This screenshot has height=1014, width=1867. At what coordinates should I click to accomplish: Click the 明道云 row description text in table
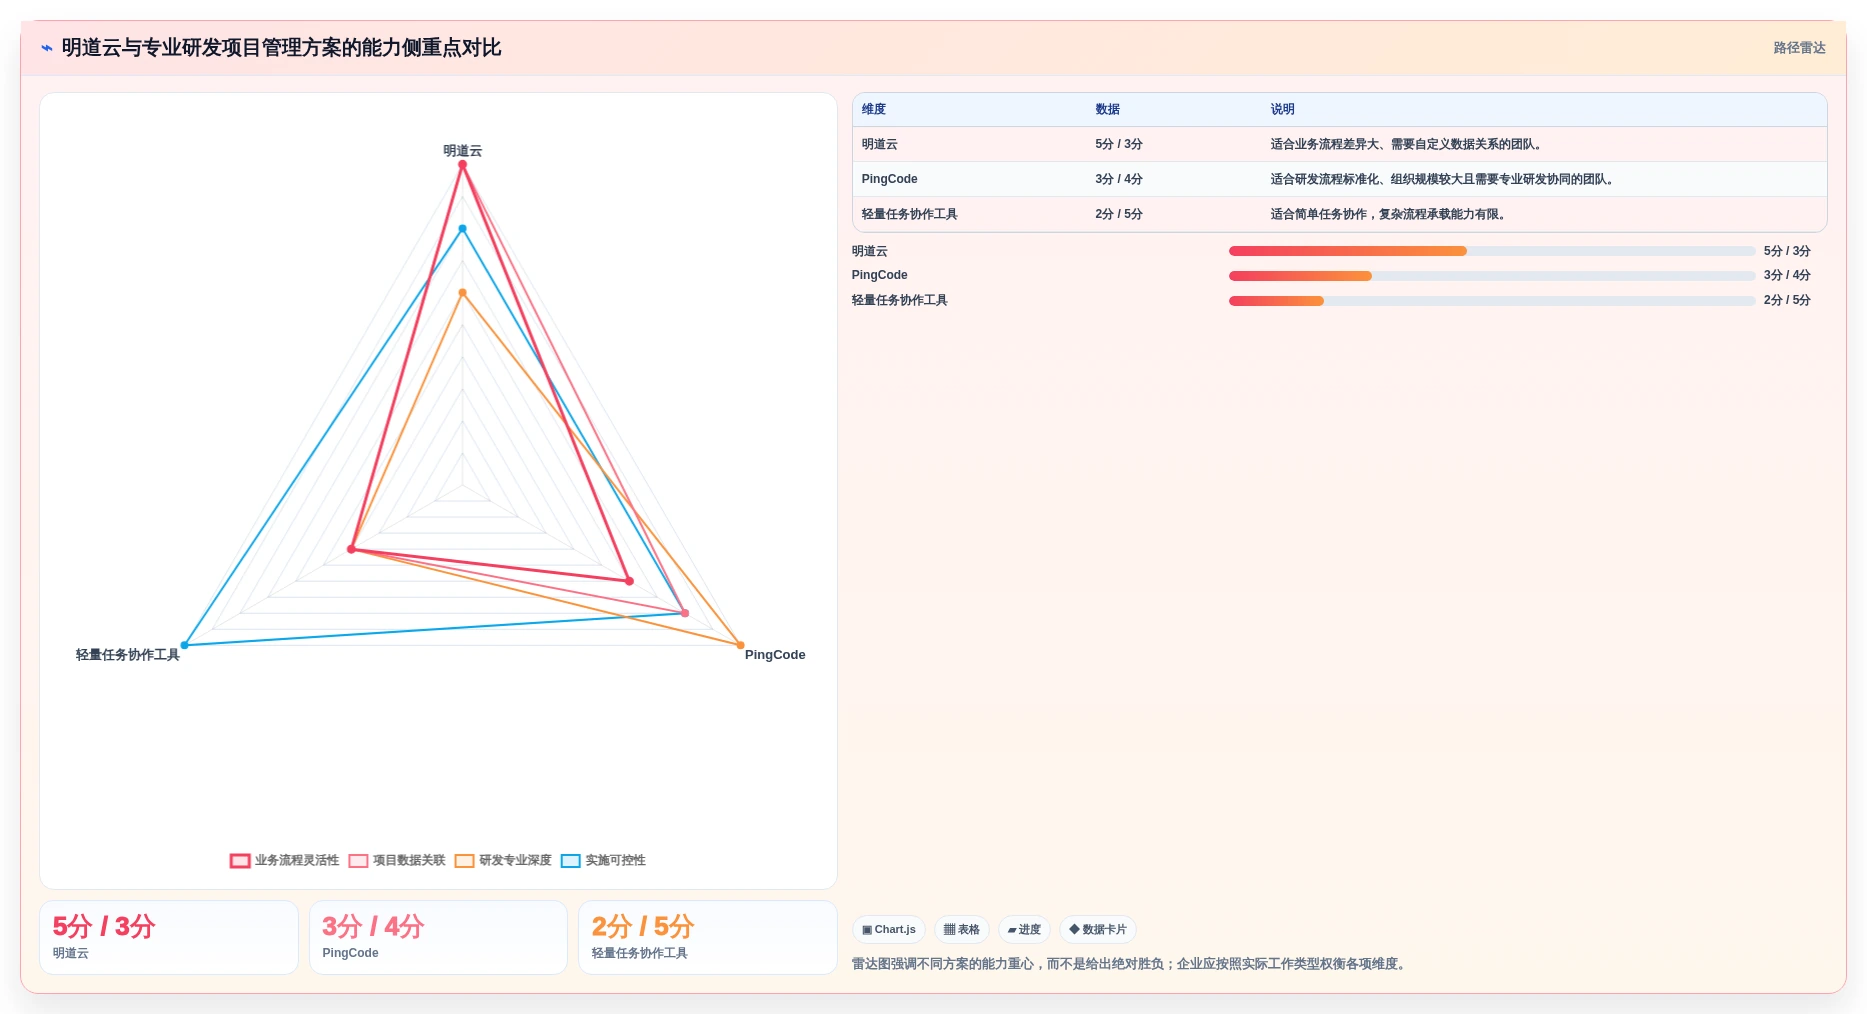1408,144
